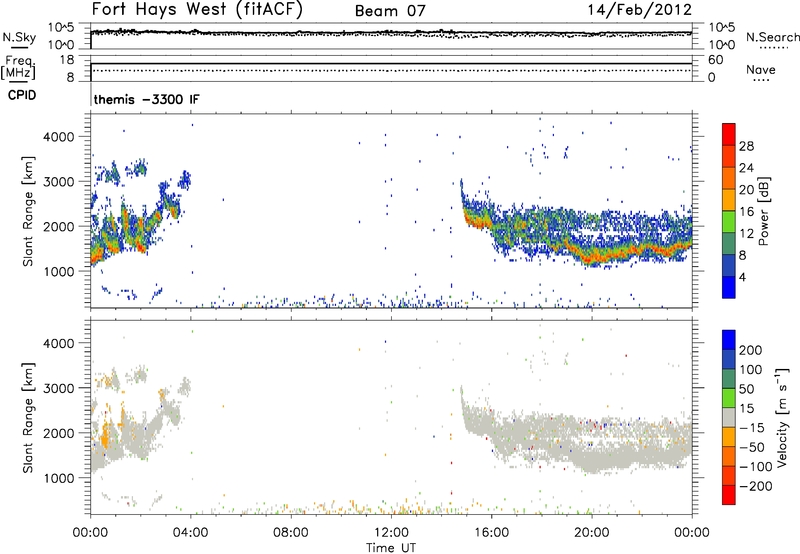Click the gray zero-velocity segment of the velocity colorbar
The width and height of the screenshot is (800, 554).
[729, 417]
